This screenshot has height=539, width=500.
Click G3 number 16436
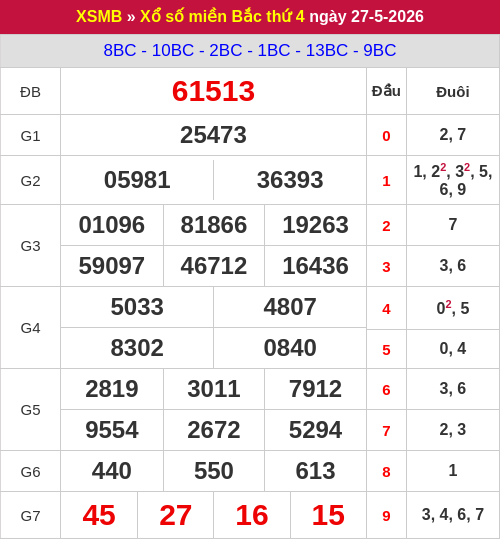point(315,266)
